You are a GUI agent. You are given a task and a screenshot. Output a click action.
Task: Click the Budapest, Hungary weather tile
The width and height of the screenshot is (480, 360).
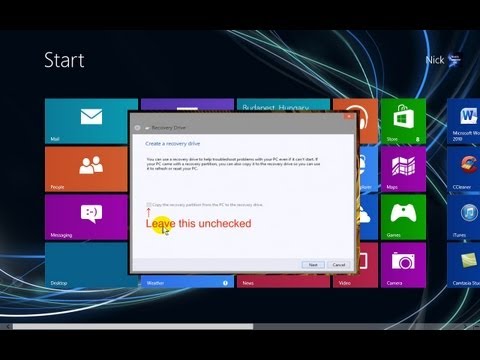click(x=283, y=105)
